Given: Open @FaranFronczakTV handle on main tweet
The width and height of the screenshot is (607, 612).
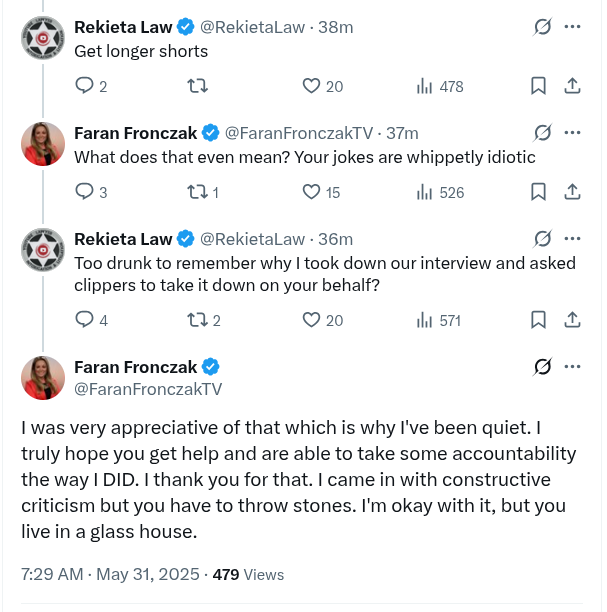Looking at the screenshot, I should (x=148, y=389).
